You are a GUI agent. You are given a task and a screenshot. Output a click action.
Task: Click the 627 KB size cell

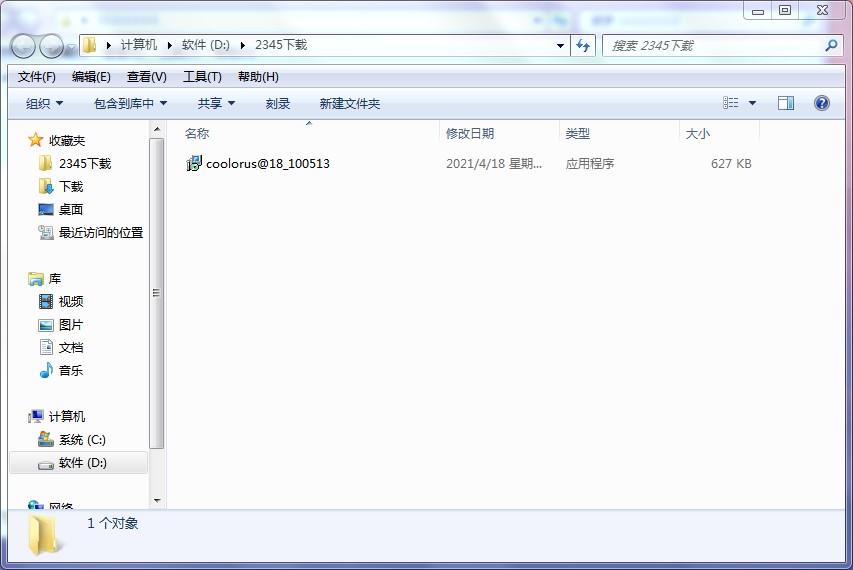tap(731, 163)
